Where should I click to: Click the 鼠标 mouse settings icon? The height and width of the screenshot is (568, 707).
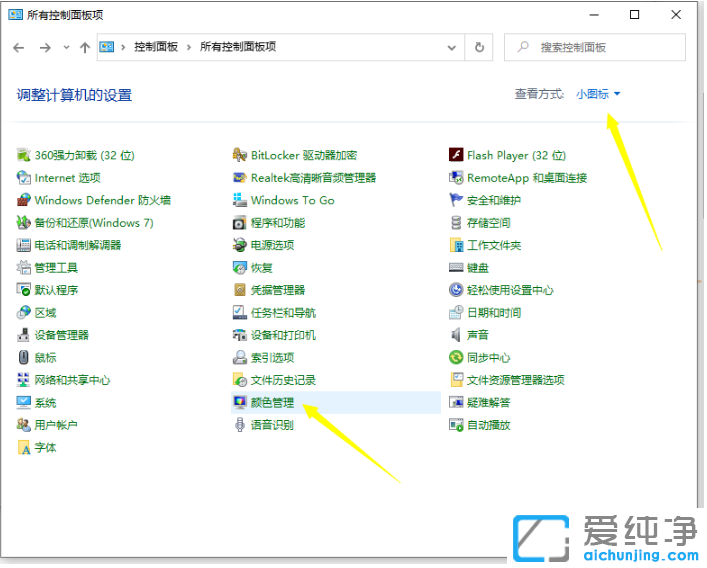coord(24,357)
